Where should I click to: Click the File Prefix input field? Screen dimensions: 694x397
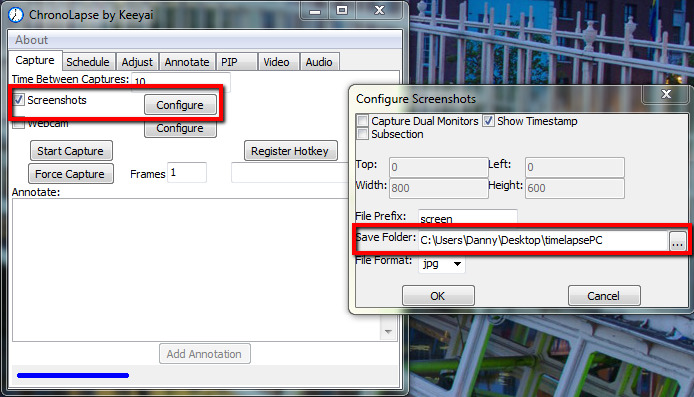467,217
